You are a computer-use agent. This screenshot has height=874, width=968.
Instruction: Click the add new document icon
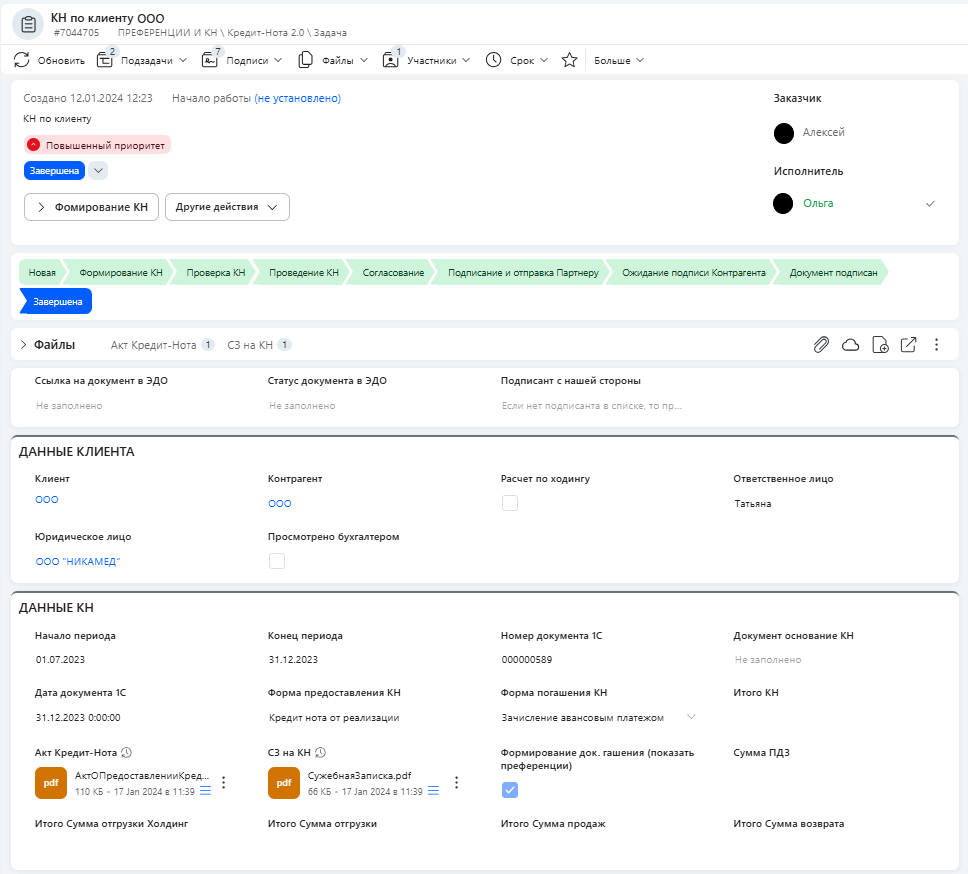click(x=880, y=344)
